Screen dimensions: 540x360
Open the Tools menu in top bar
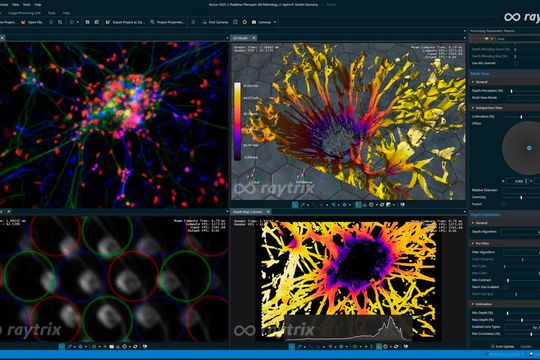click(27, 4)
